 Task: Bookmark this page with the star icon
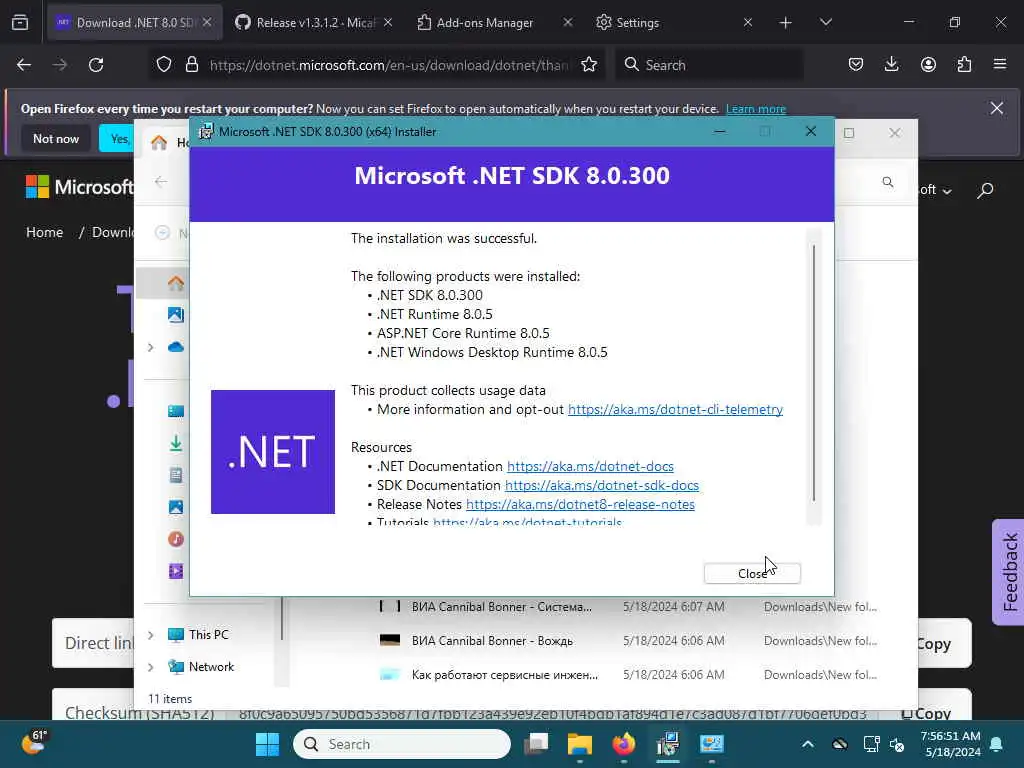point(589,65)
